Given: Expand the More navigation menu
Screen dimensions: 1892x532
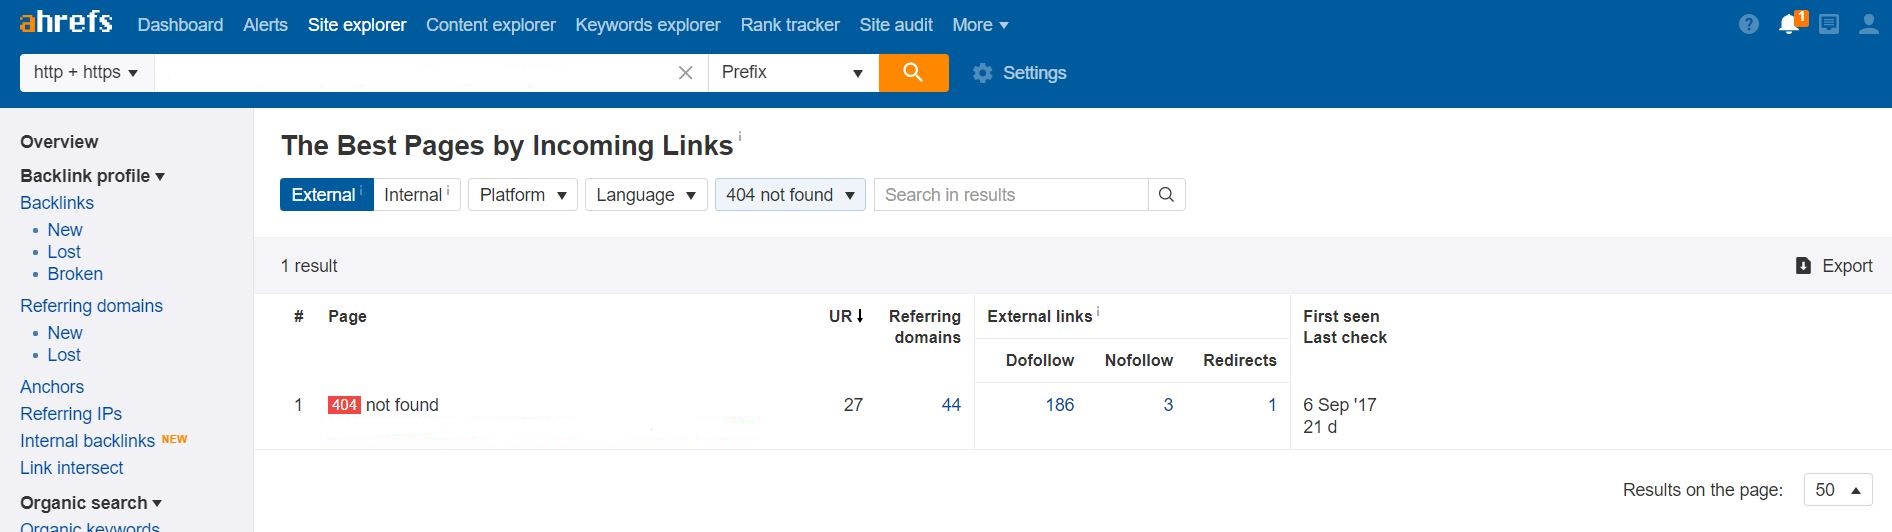Looking at the screenshot, I should pyautogui.click(x=980, y=25).
